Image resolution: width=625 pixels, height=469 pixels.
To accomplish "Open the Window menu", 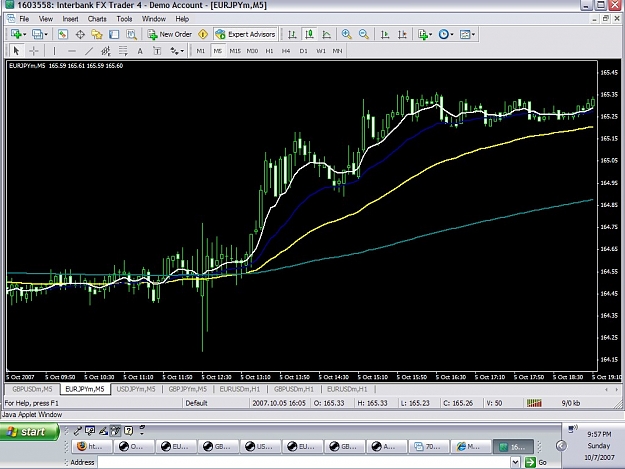I will [x=154, y=19].
